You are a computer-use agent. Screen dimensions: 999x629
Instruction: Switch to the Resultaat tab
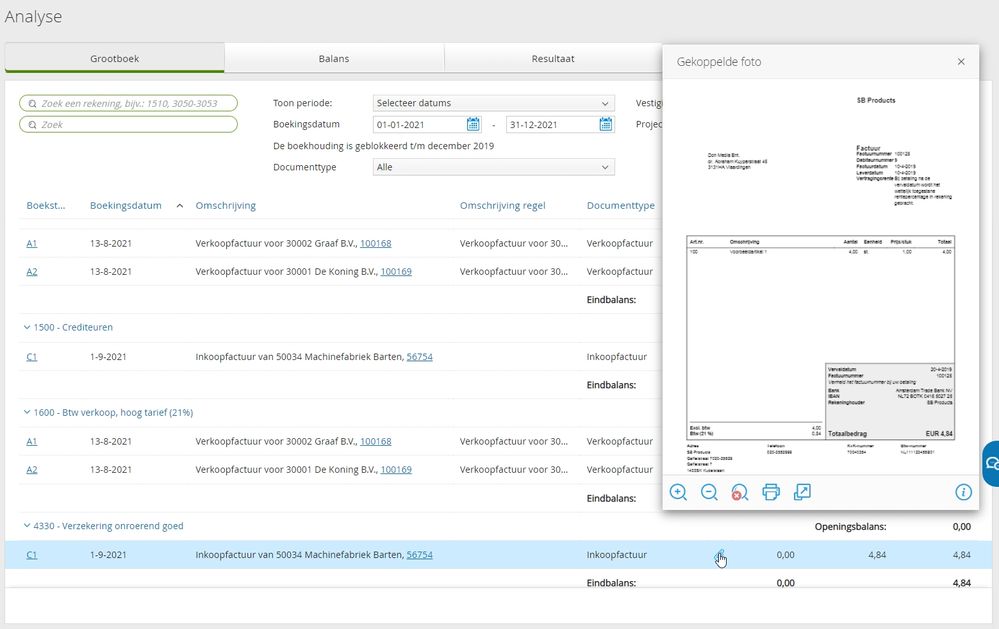click(553, 58)
